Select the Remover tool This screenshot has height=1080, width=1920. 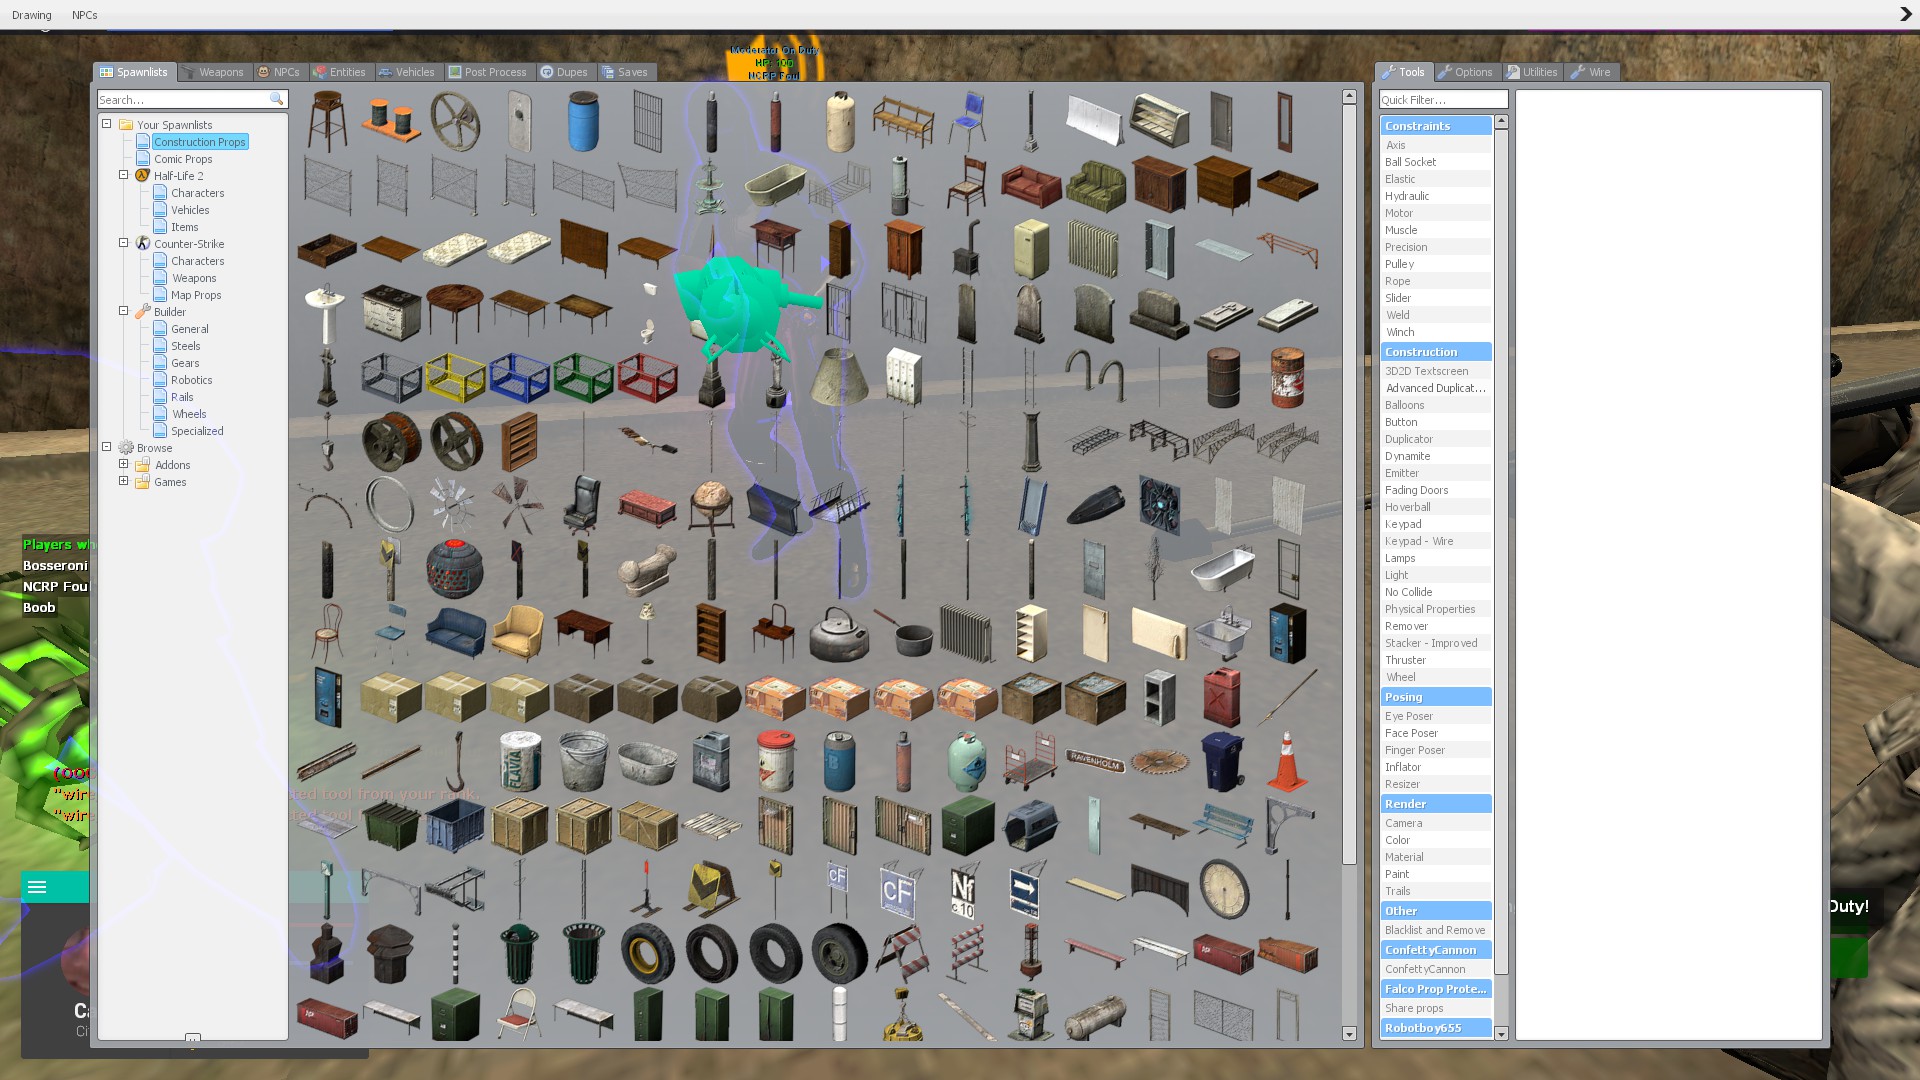pyautogui.click(x=1436, y=626)
